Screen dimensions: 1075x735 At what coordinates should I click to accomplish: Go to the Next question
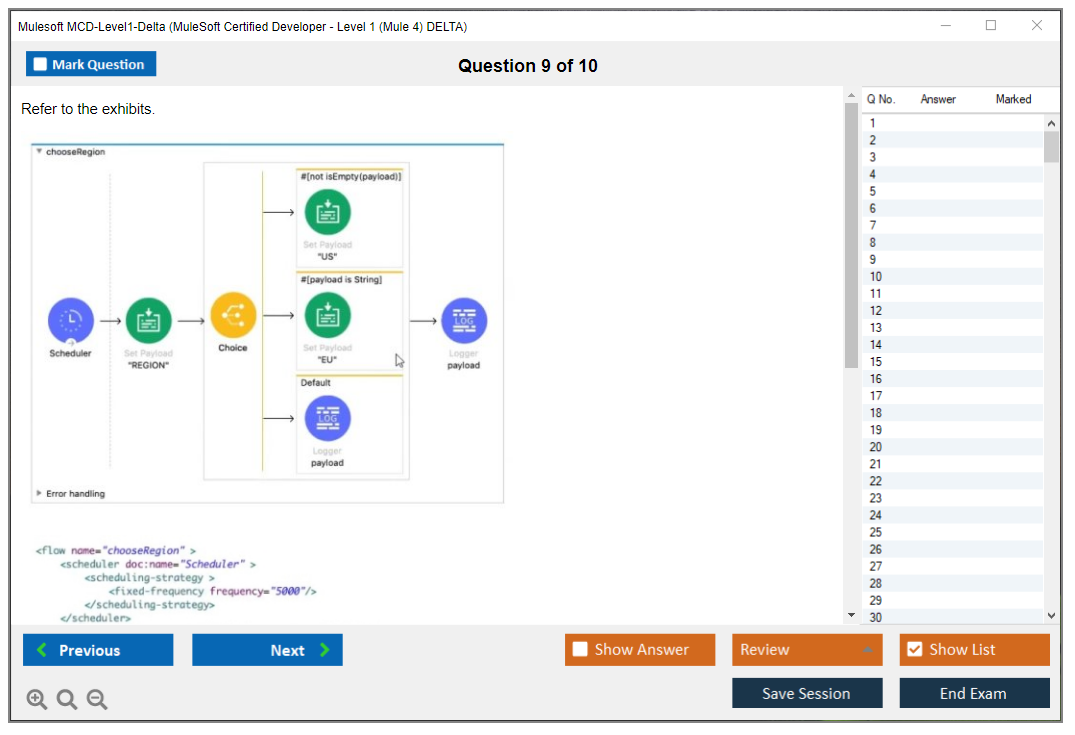267,650
